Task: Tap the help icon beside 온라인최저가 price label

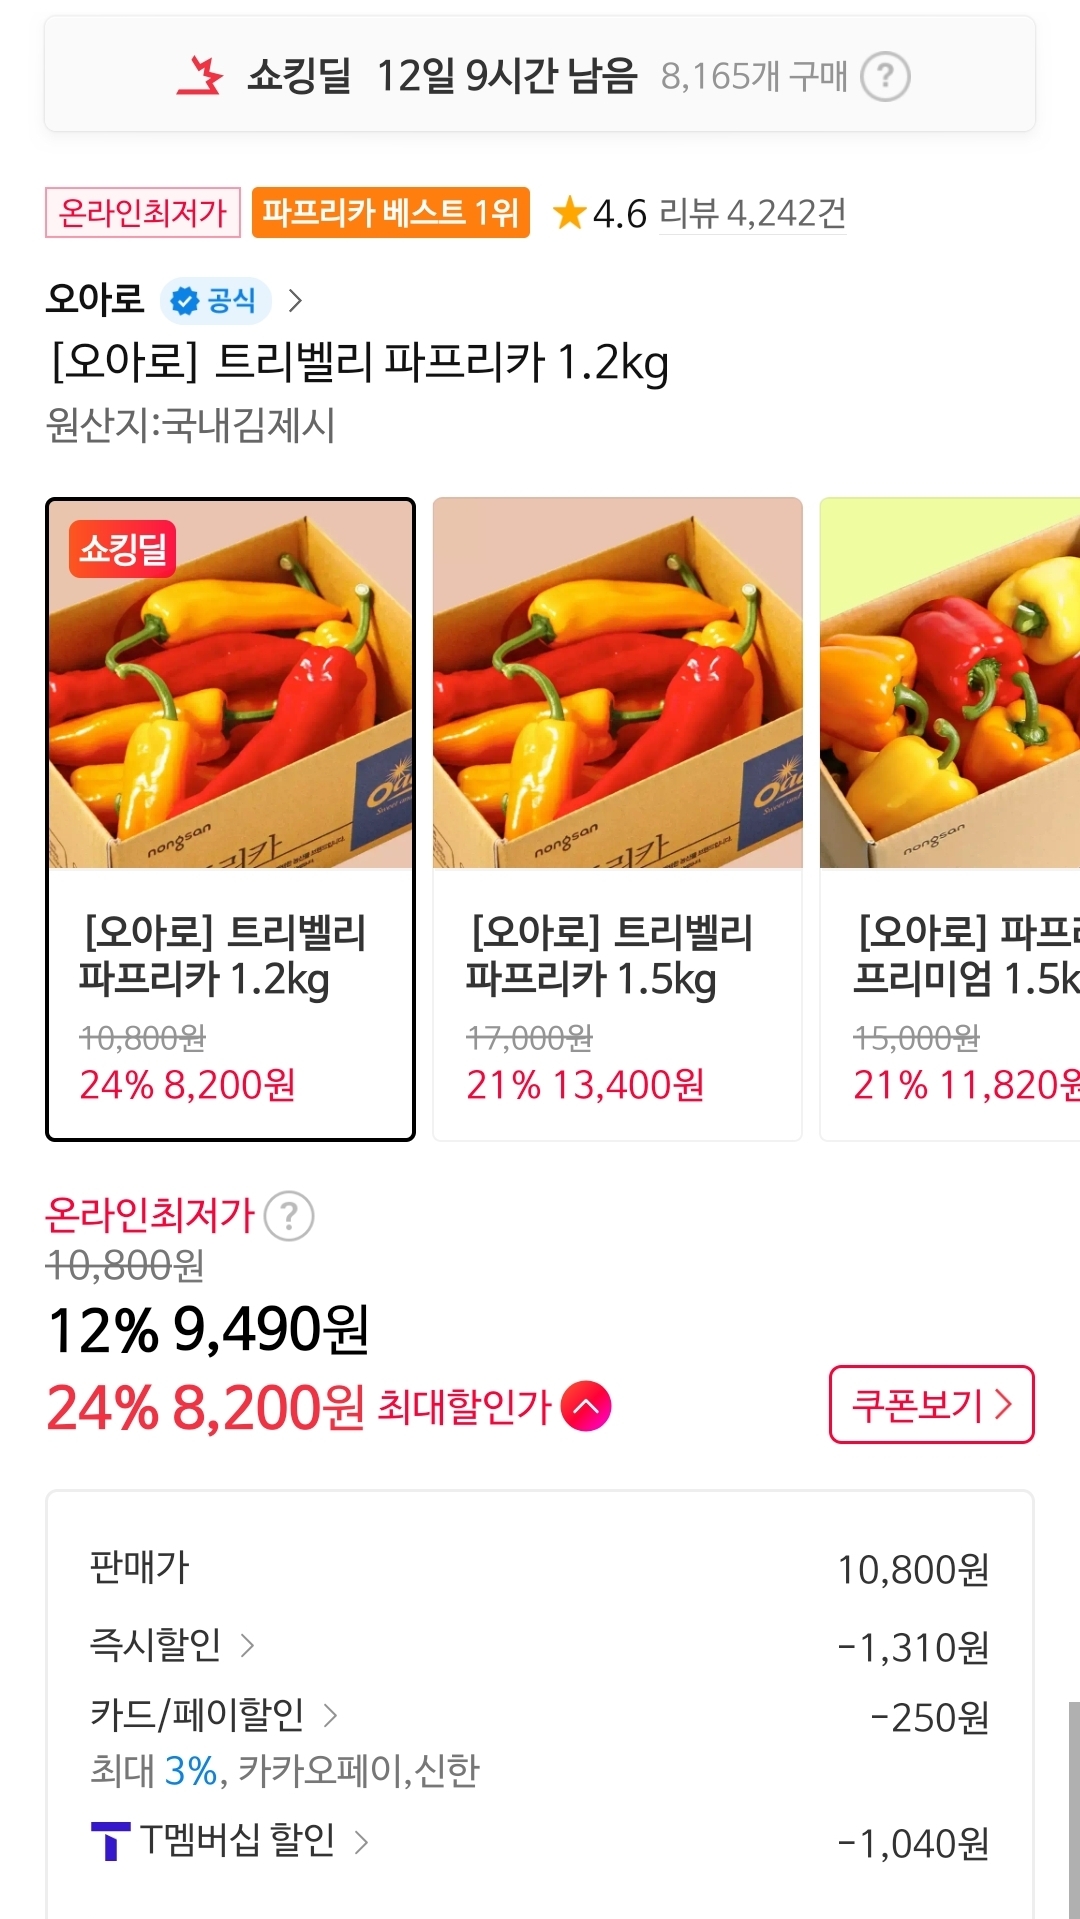Action: click(x=289, y=1216)
